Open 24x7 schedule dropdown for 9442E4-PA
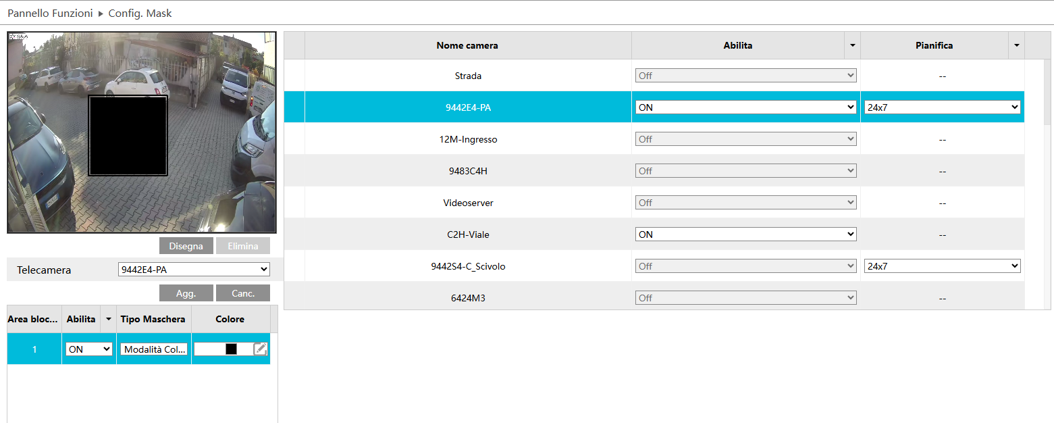The height and width of the screenshot is (423, 1054). pos(941,107)
